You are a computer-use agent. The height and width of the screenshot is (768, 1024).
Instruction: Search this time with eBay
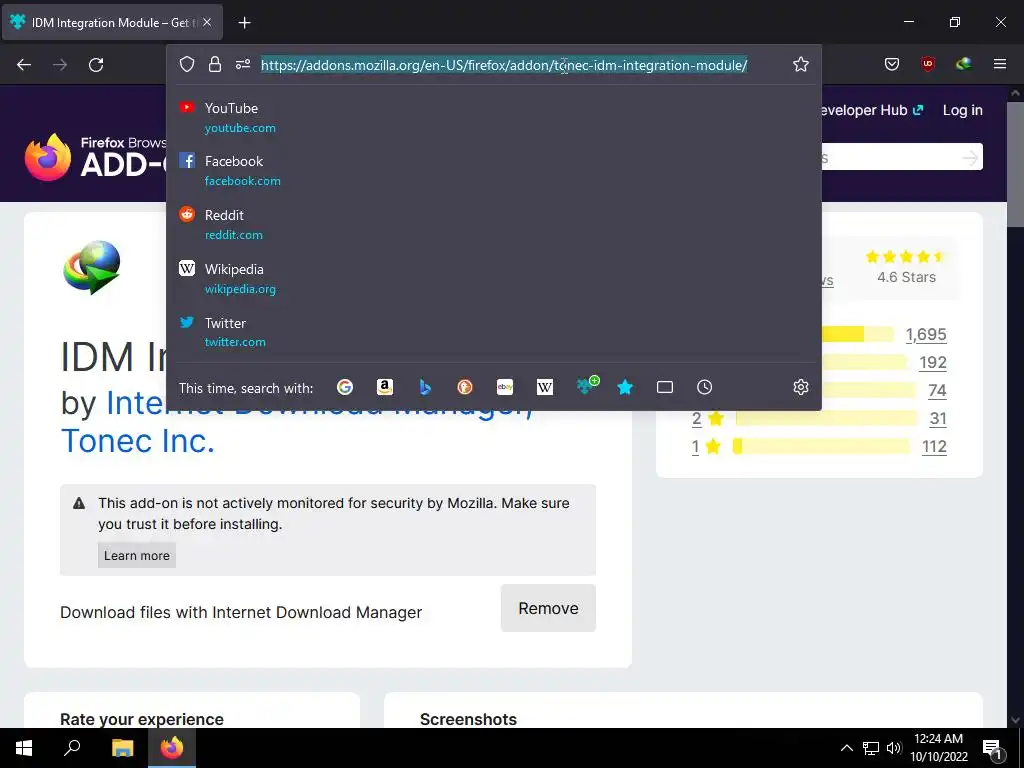click(x=505, y=387)
